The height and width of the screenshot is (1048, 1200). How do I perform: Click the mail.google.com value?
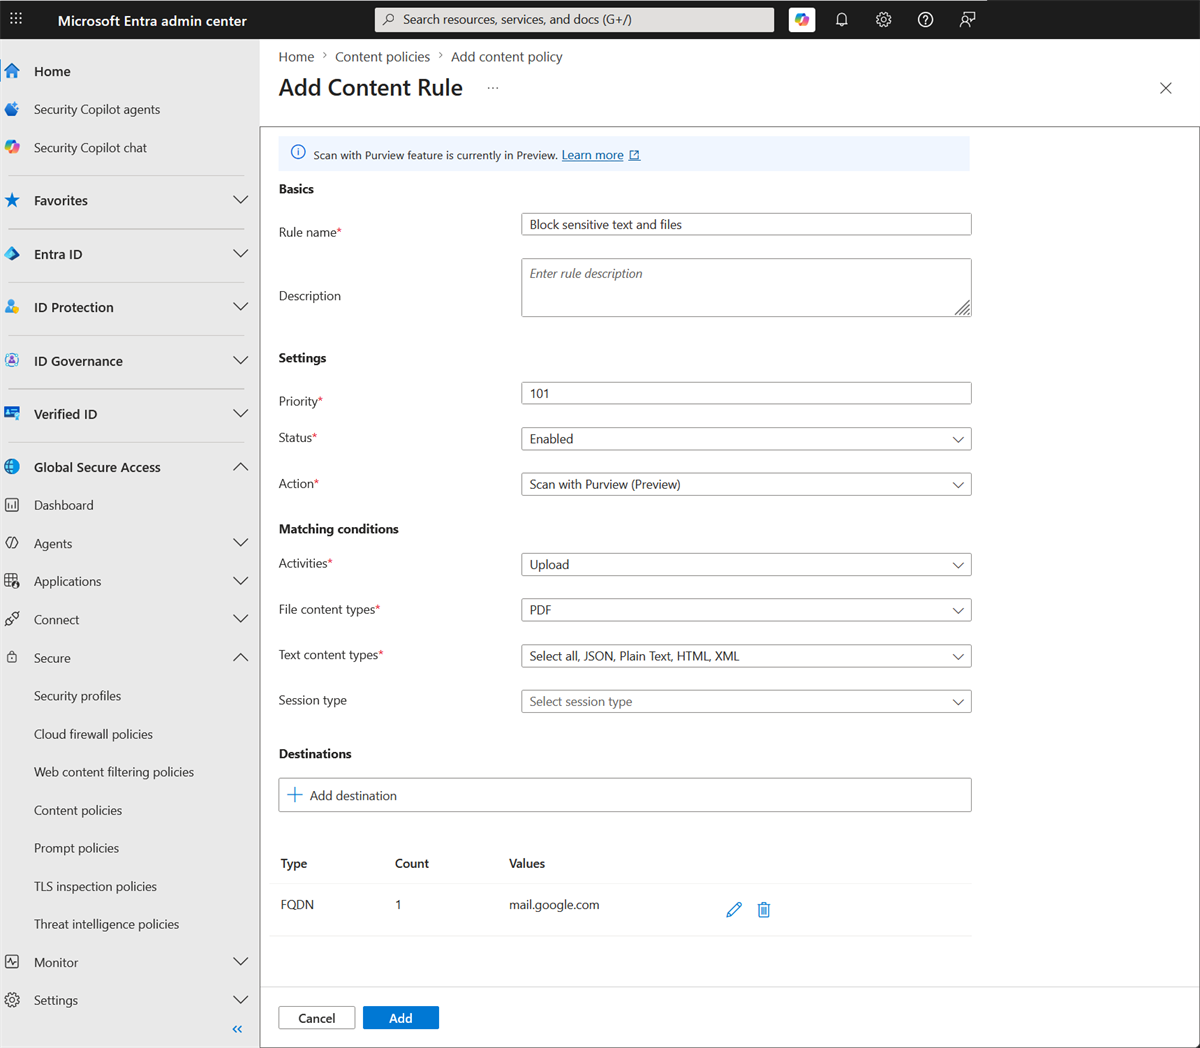pos(554,904)
